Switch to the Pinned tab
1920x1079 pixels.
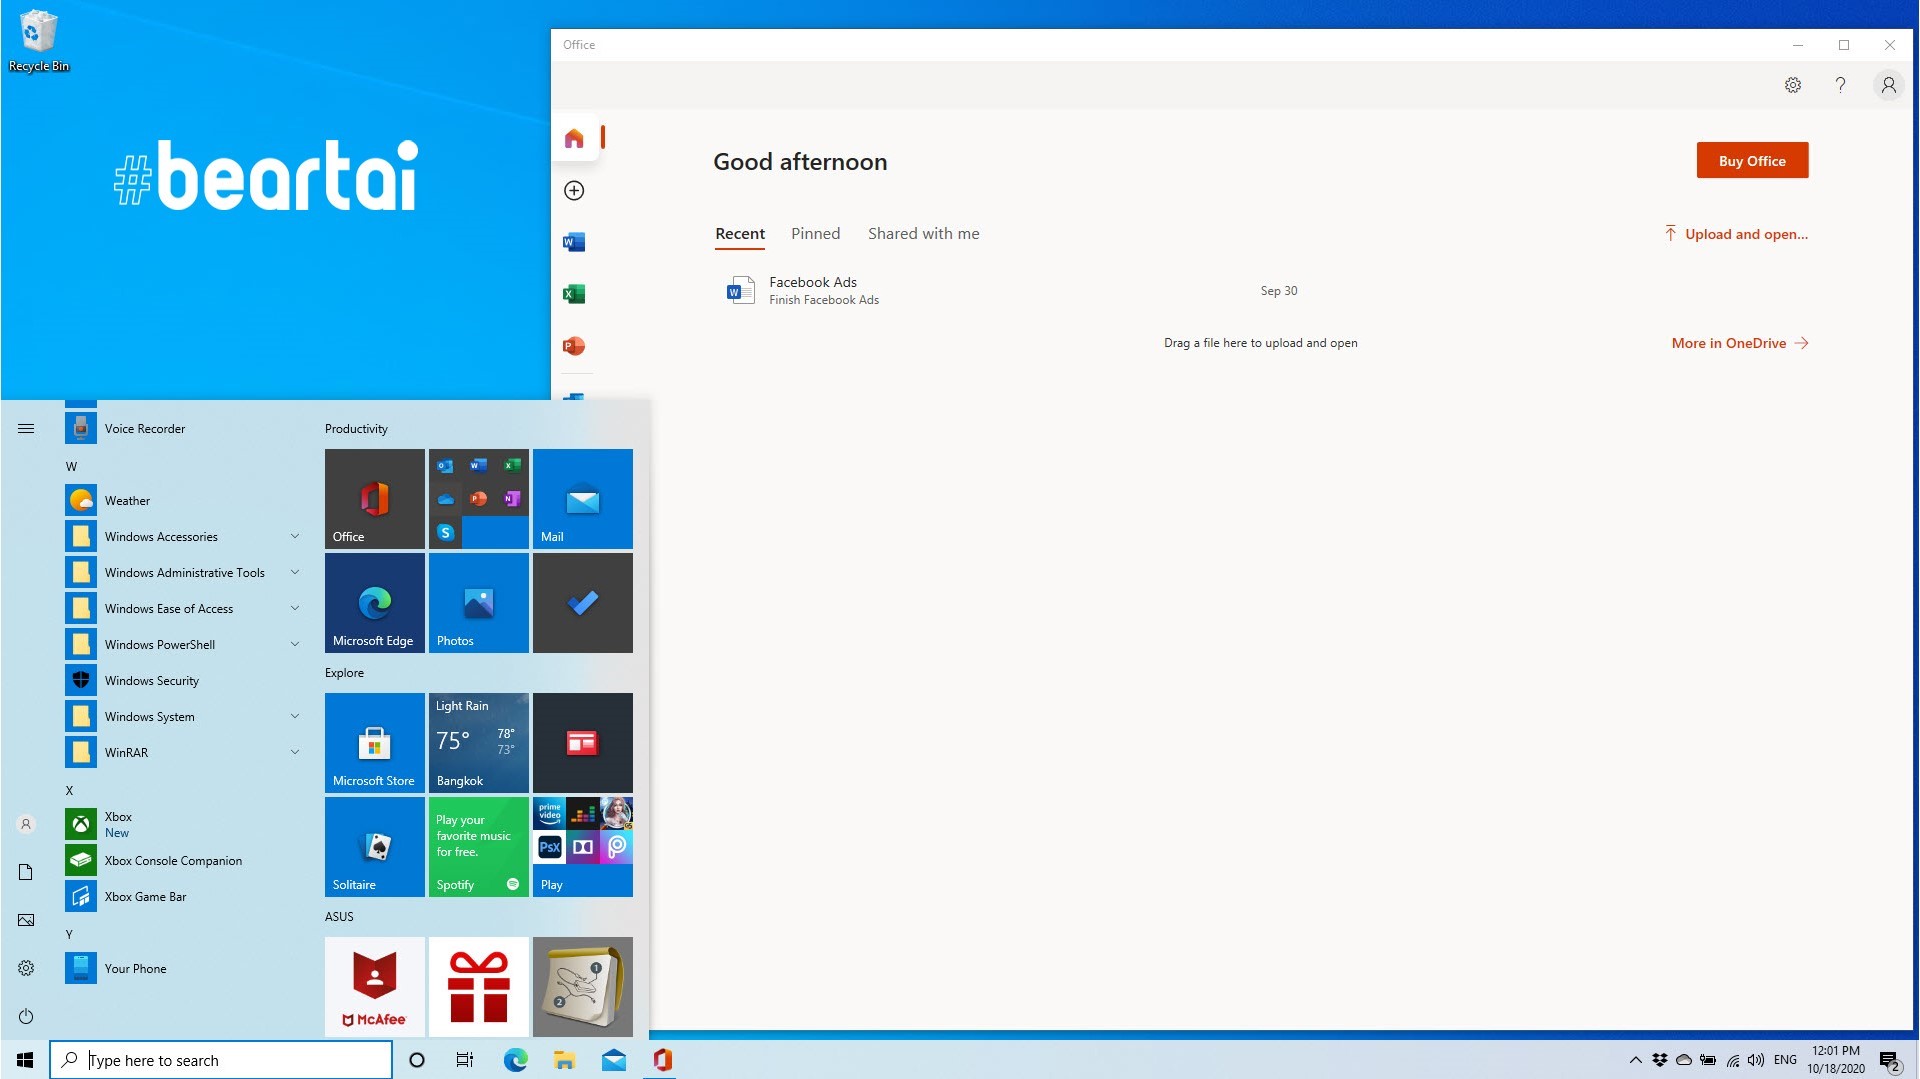click(815, 234)
